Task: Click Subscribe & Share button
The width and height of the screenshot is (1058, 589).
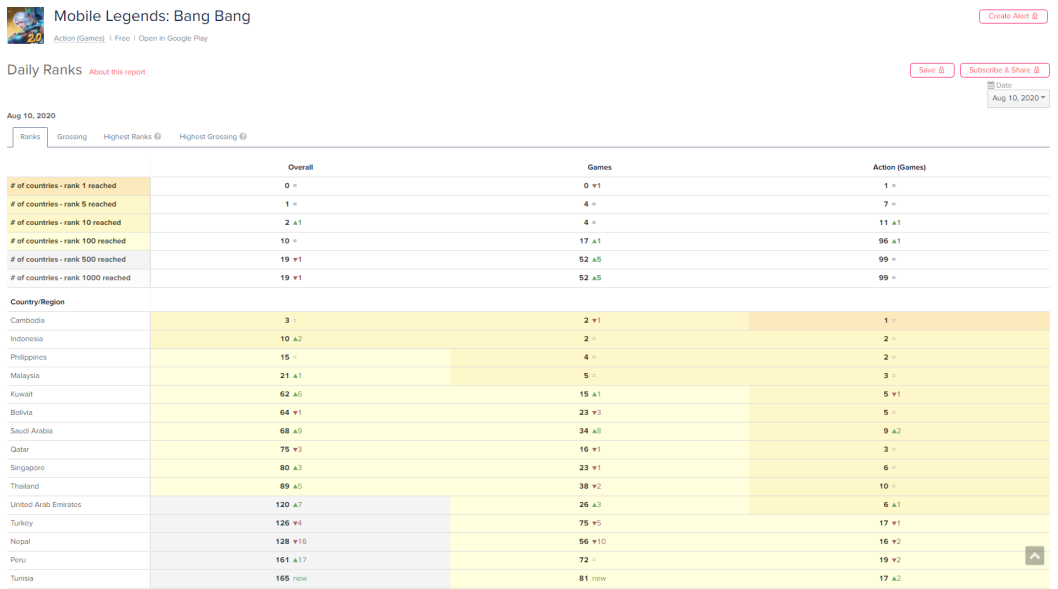Action: [x=1005, y=70]
